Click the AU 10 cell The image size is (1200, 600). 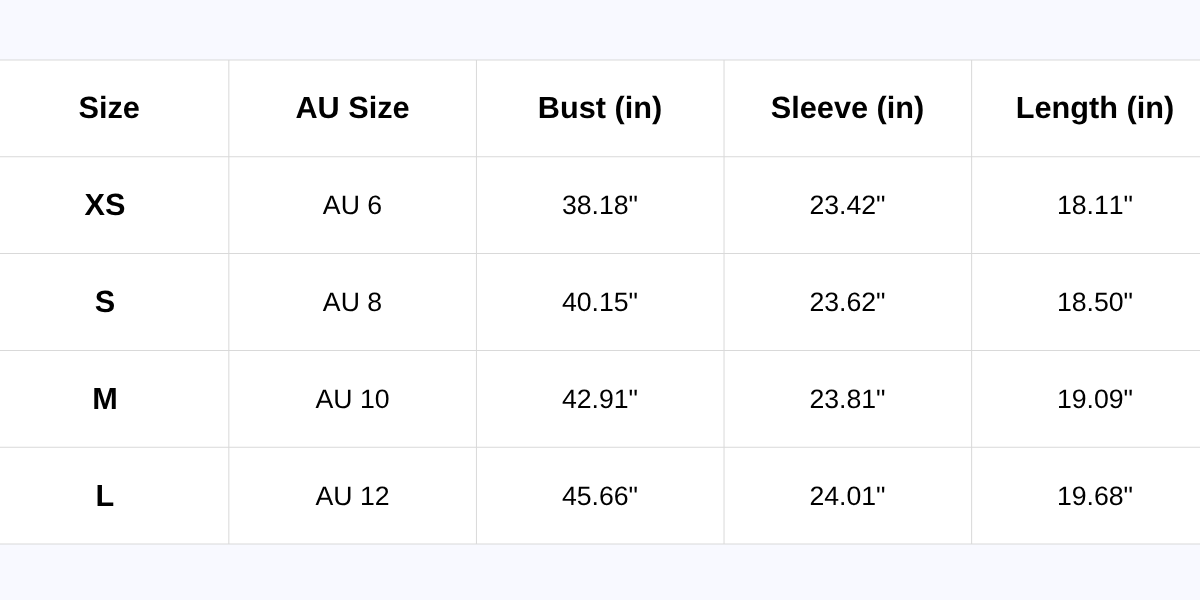point(352,399)
